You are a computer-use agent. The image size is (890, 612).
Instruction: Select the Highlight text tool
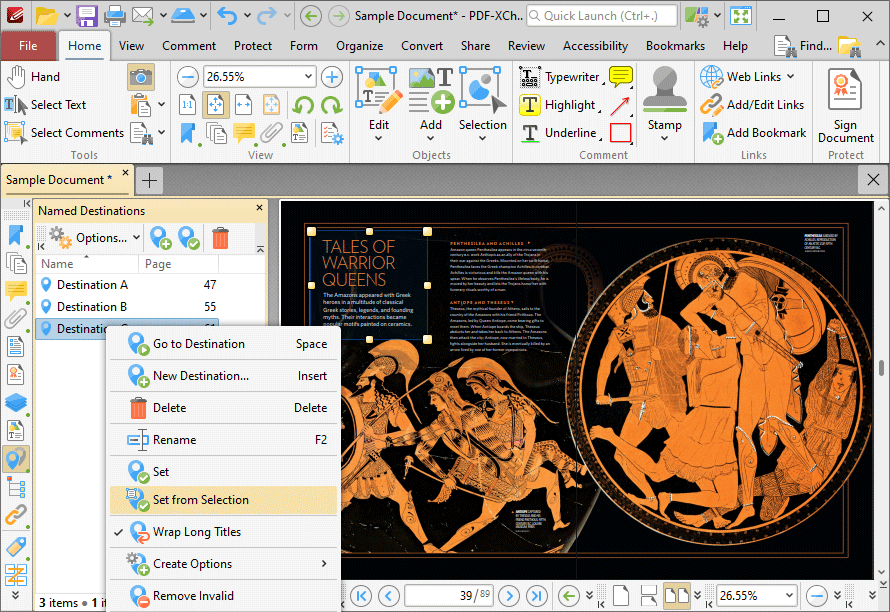pyautogui.click(x=557, y=105)
